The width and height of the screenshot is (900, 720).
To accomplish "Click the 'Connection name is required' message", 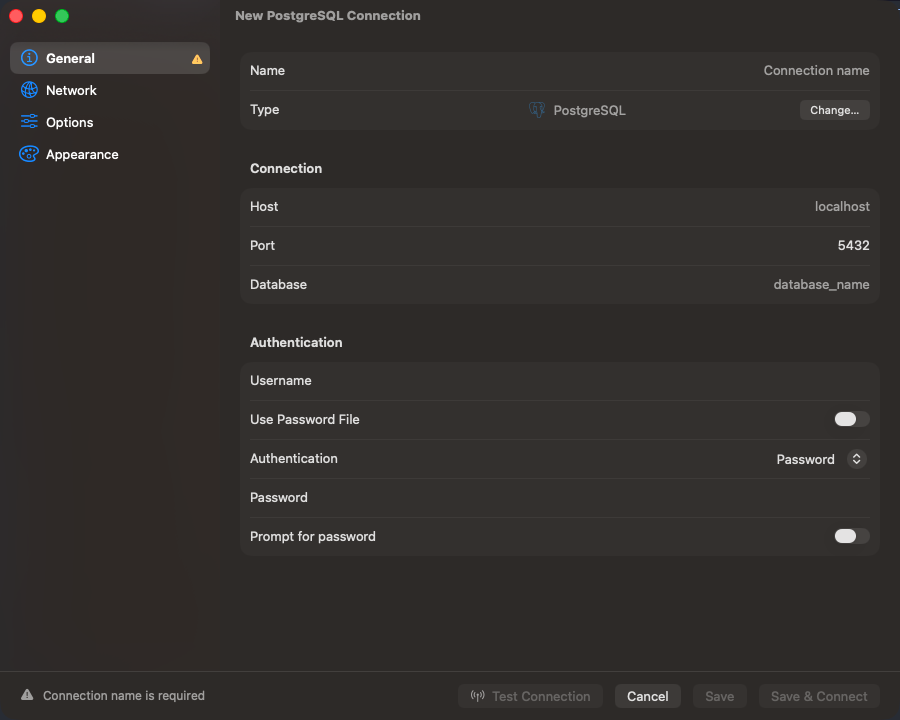I will [124, 695].
